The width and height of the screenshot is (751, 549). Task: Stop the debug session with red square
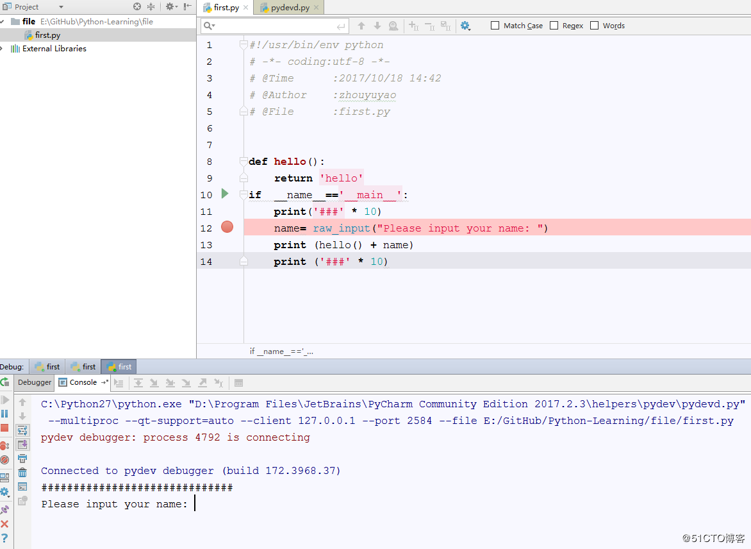(x=5, y=428)
